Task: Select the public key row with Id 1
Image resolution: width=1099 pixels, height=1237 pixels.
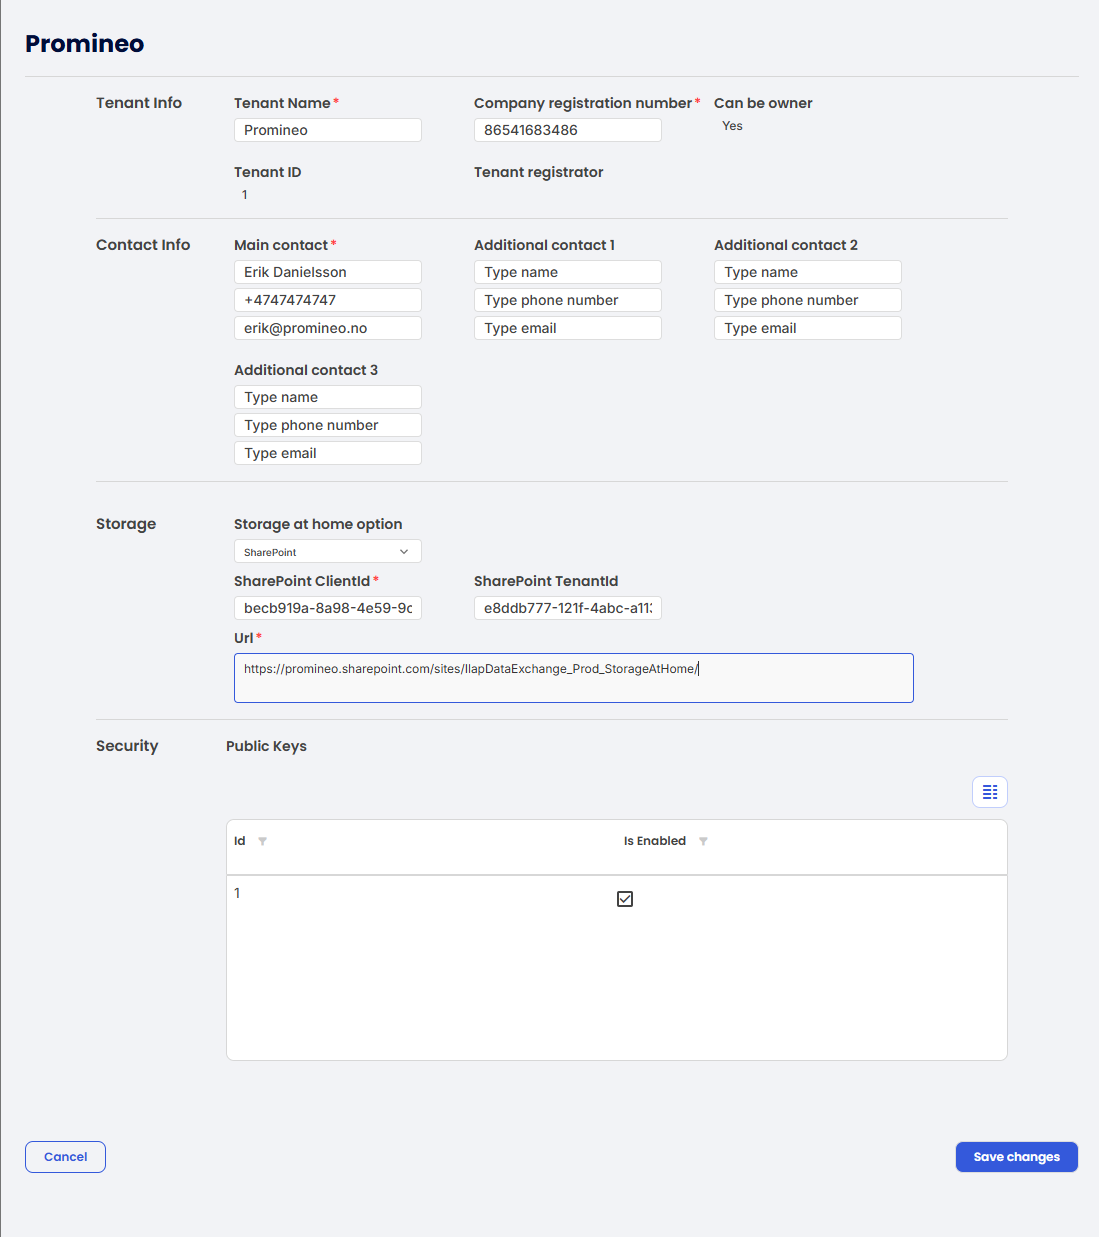Action: (617, 898)
